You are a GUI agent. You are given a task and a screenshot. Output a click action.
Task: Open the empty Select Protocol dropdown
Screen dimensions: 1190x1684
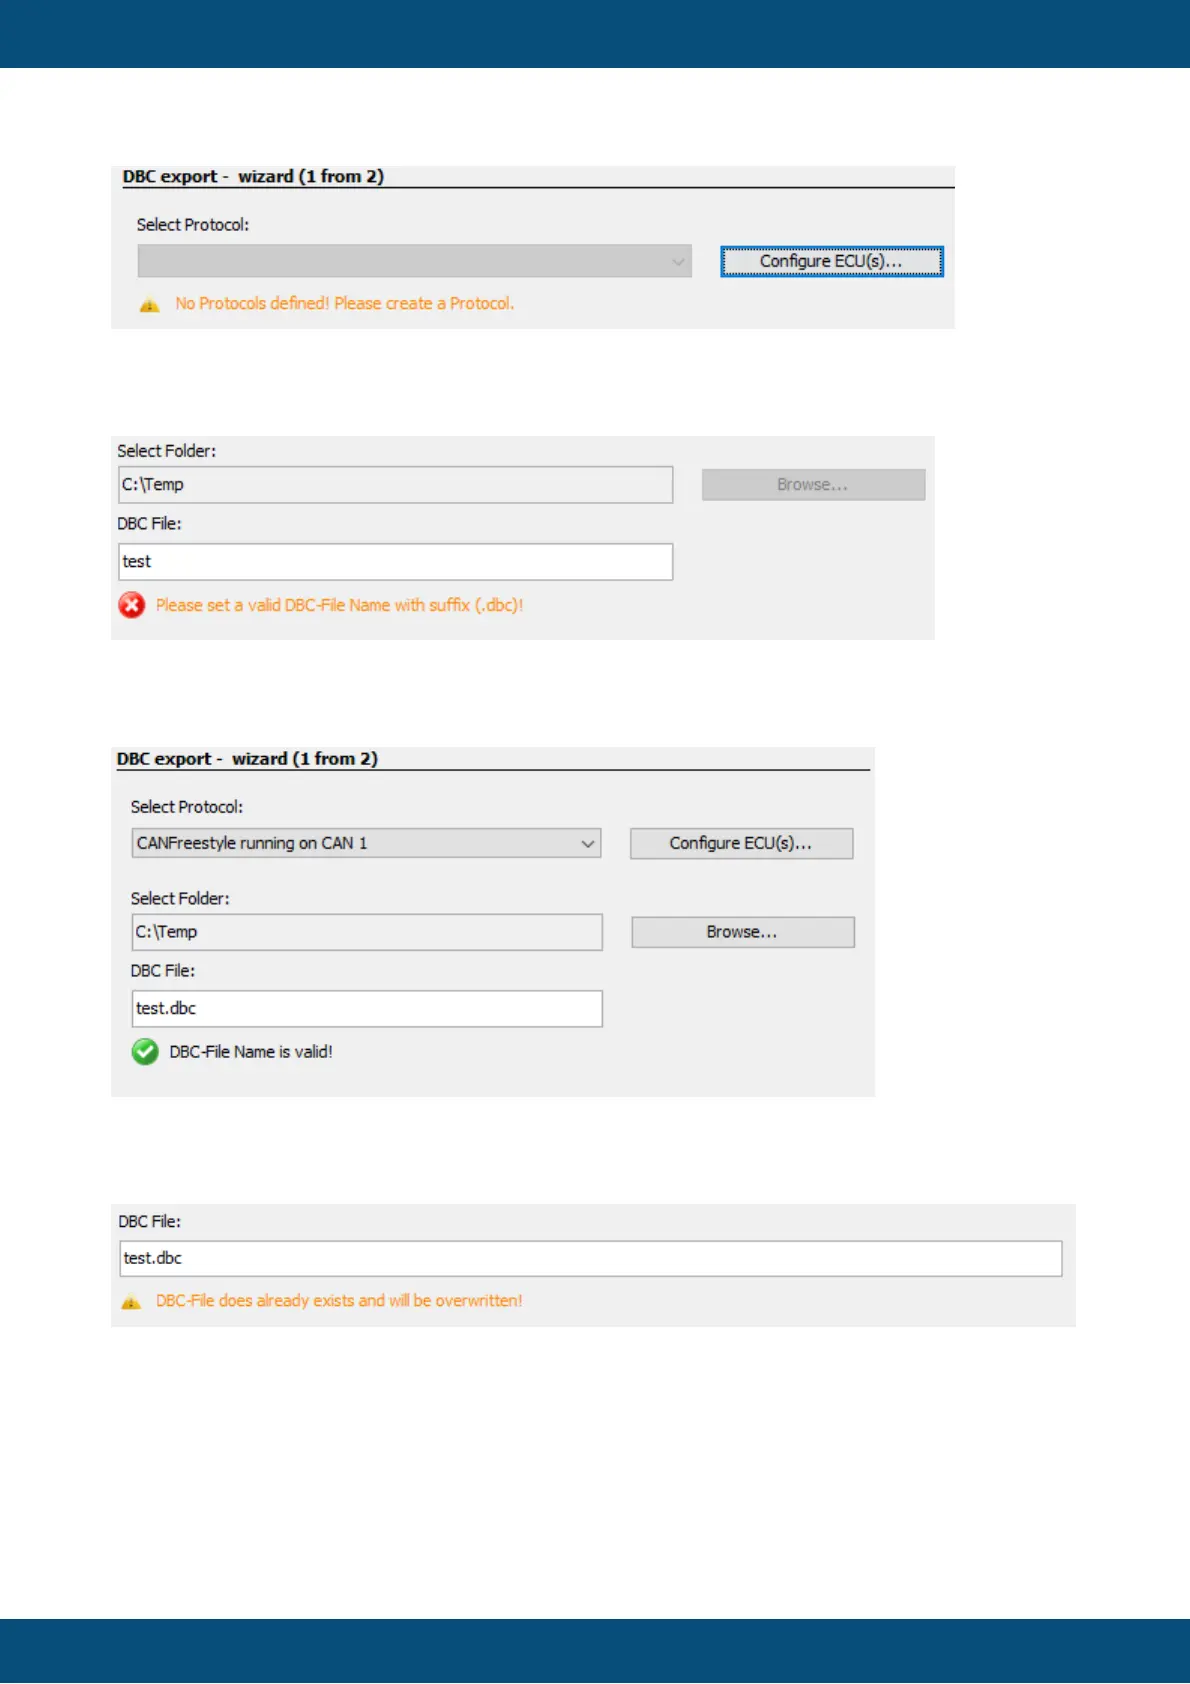(414, 261)
